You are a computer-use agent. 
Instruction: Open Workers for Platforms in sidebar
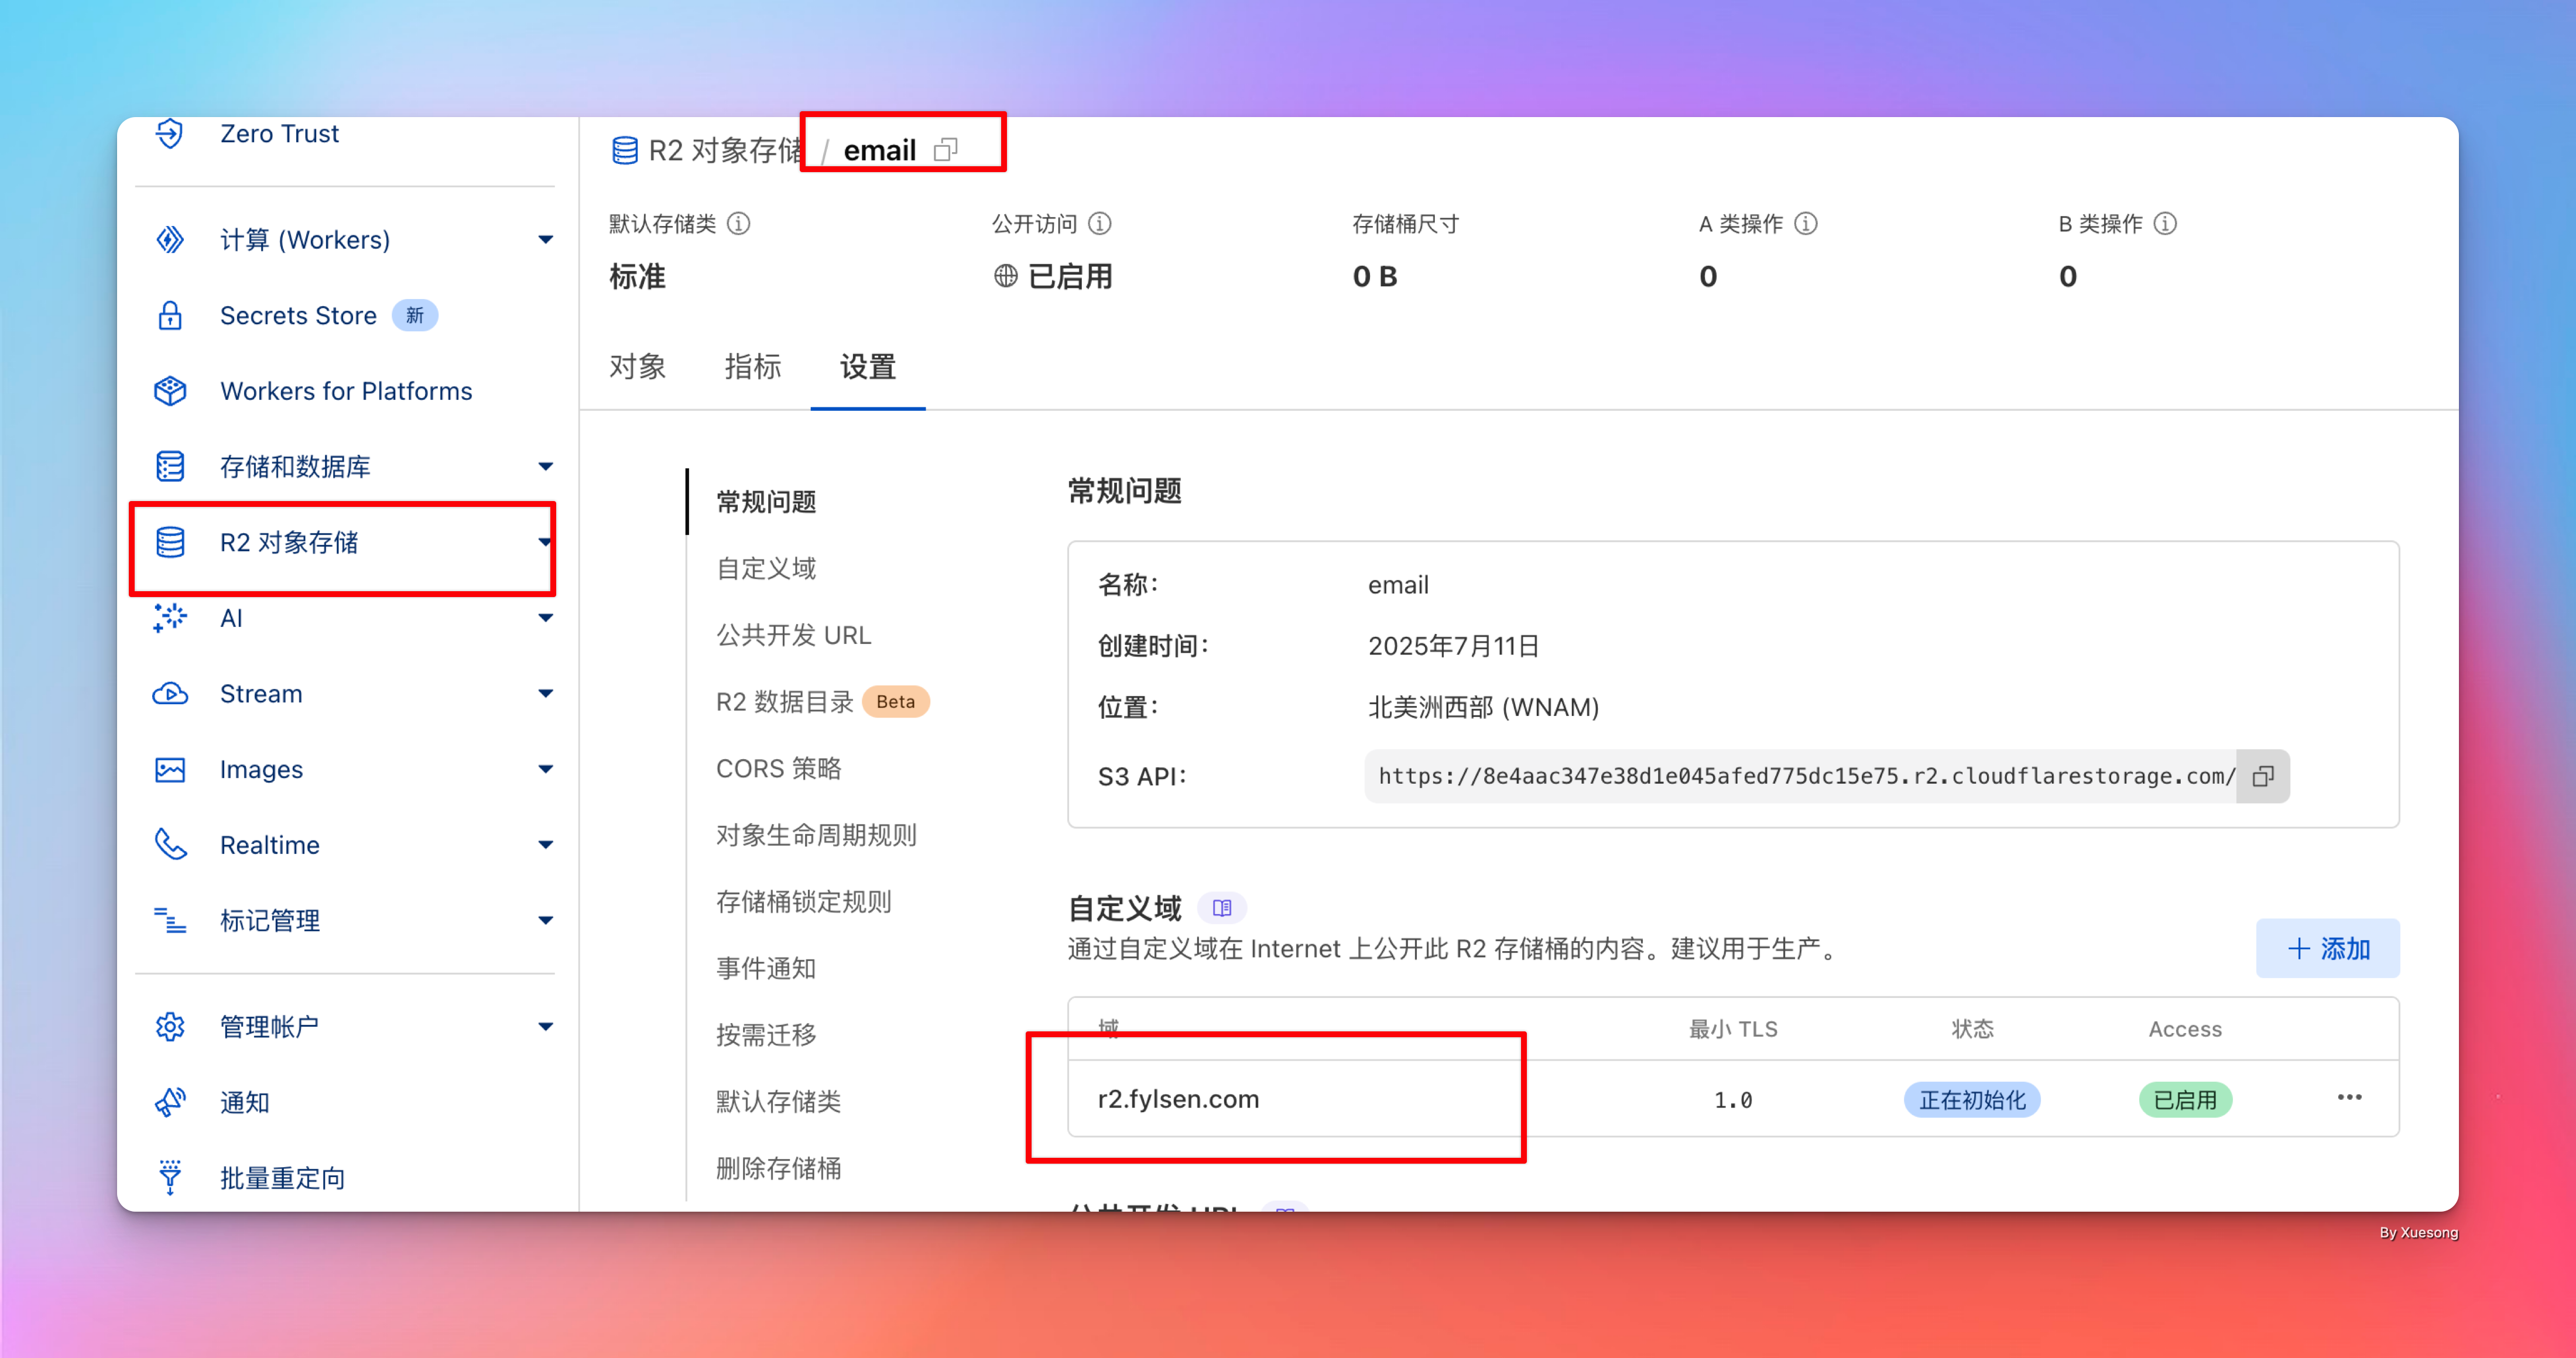[x=346, y=391]
